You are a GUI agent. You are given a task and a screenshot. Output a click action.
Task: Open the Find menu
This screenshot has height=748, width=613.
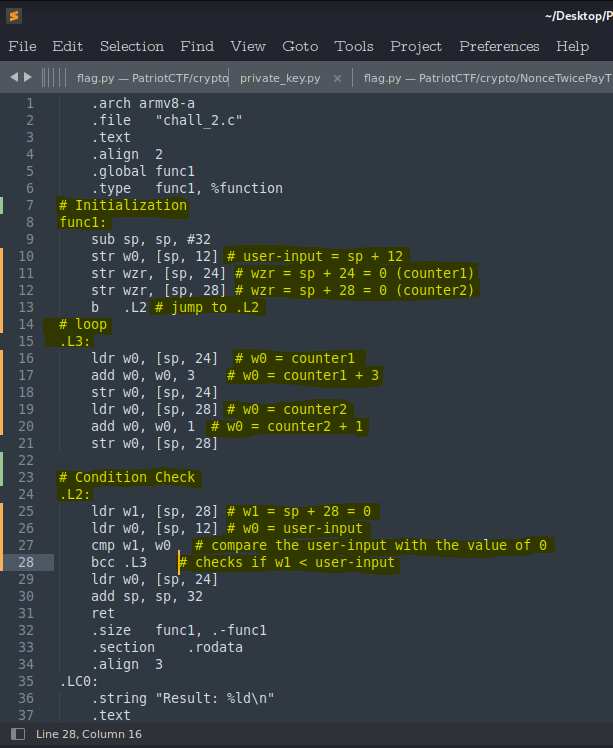197,46
